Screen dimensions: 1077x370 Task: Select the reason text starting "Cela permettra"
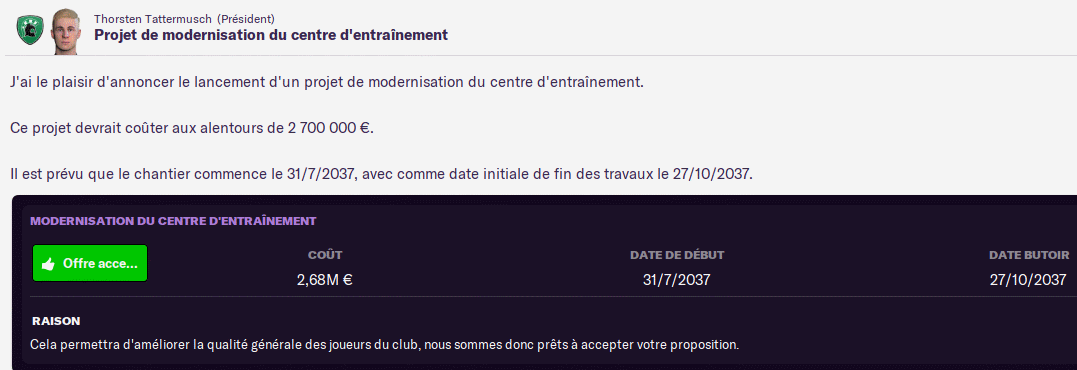385,344
